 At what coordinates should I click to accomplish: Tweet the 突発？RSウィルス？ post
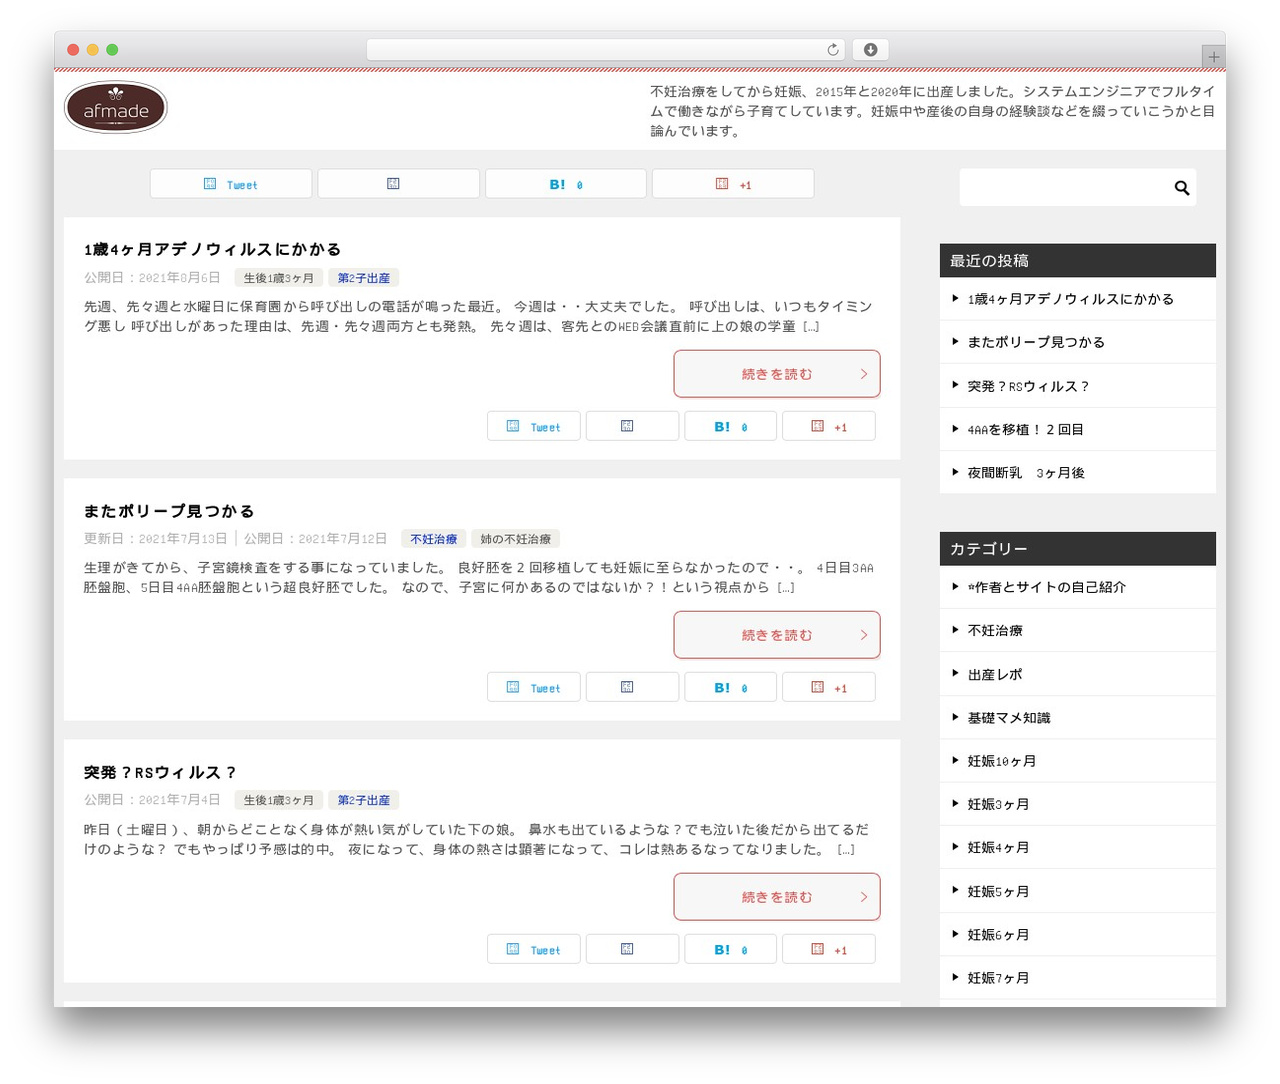pos(534,949)
